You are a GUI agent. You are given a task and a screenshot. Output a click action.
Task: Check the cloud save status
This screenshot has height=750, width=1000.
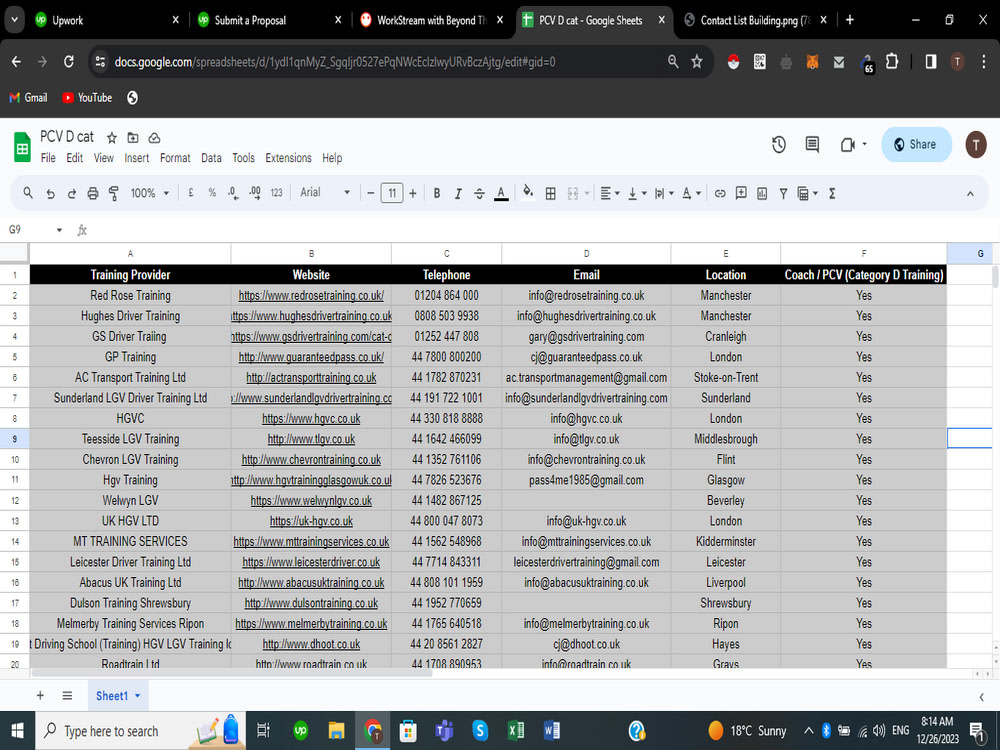point(154,138)
